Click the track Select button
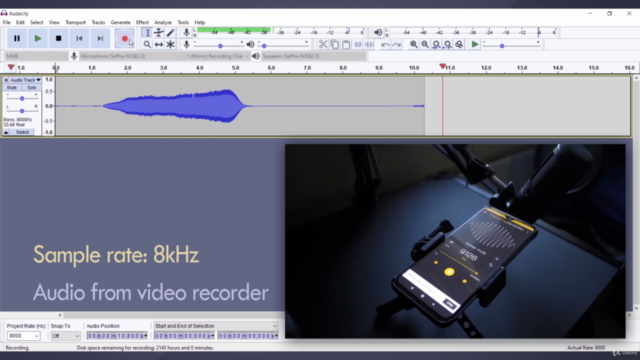 pyautogui.click(x=23, y=132)
